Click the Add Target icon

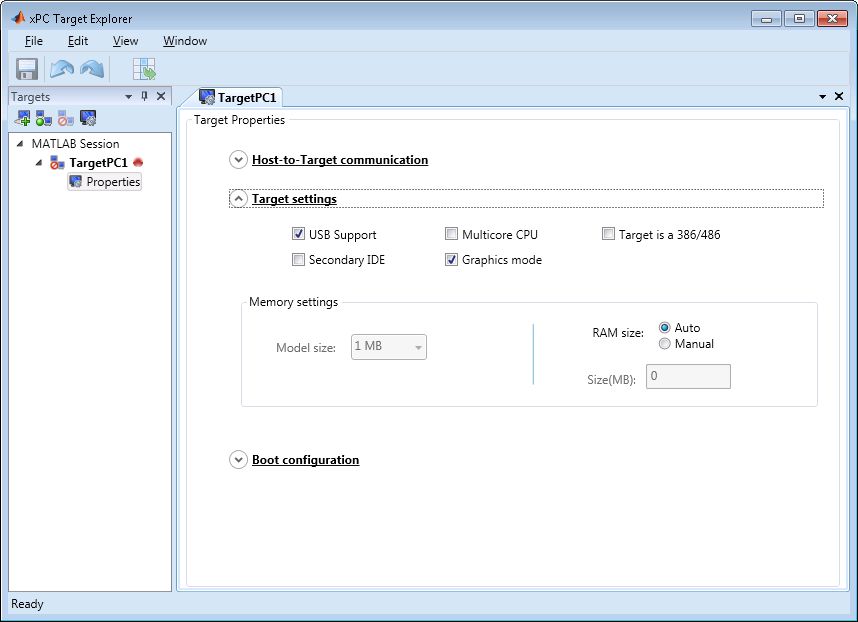coord(23,118)
